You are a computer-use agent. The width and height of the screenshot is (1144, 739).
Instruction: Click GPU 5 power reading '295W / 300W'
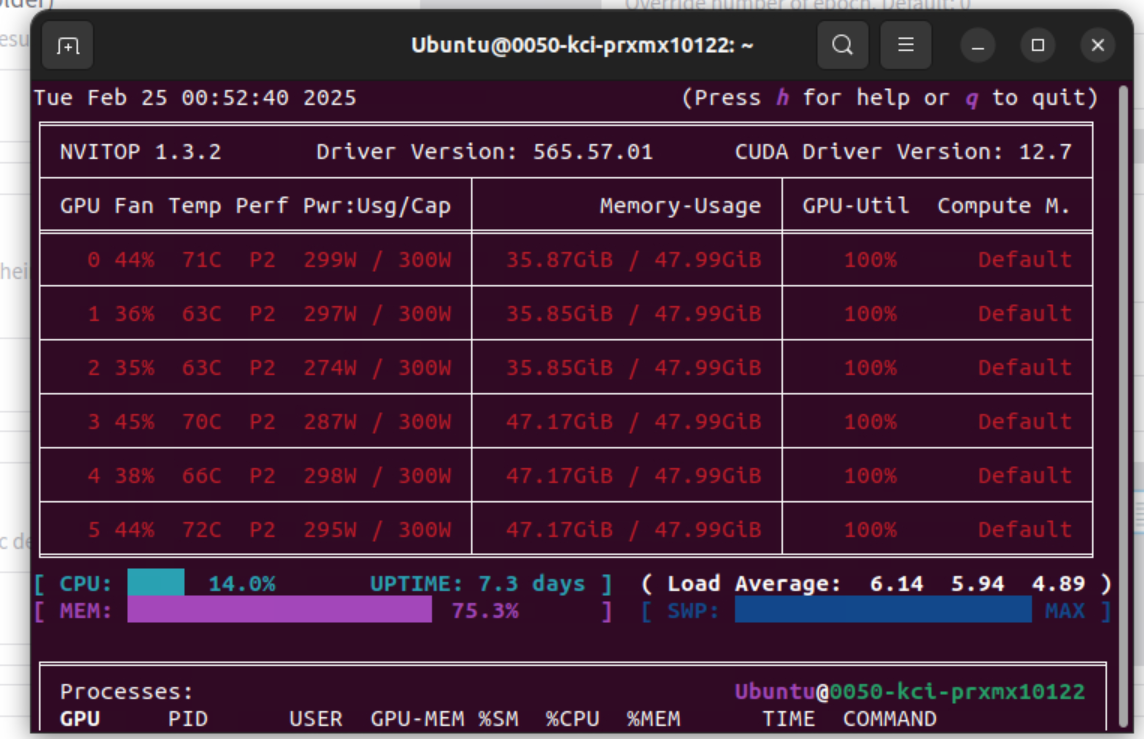pyautogui.click(x=377, y=530)
